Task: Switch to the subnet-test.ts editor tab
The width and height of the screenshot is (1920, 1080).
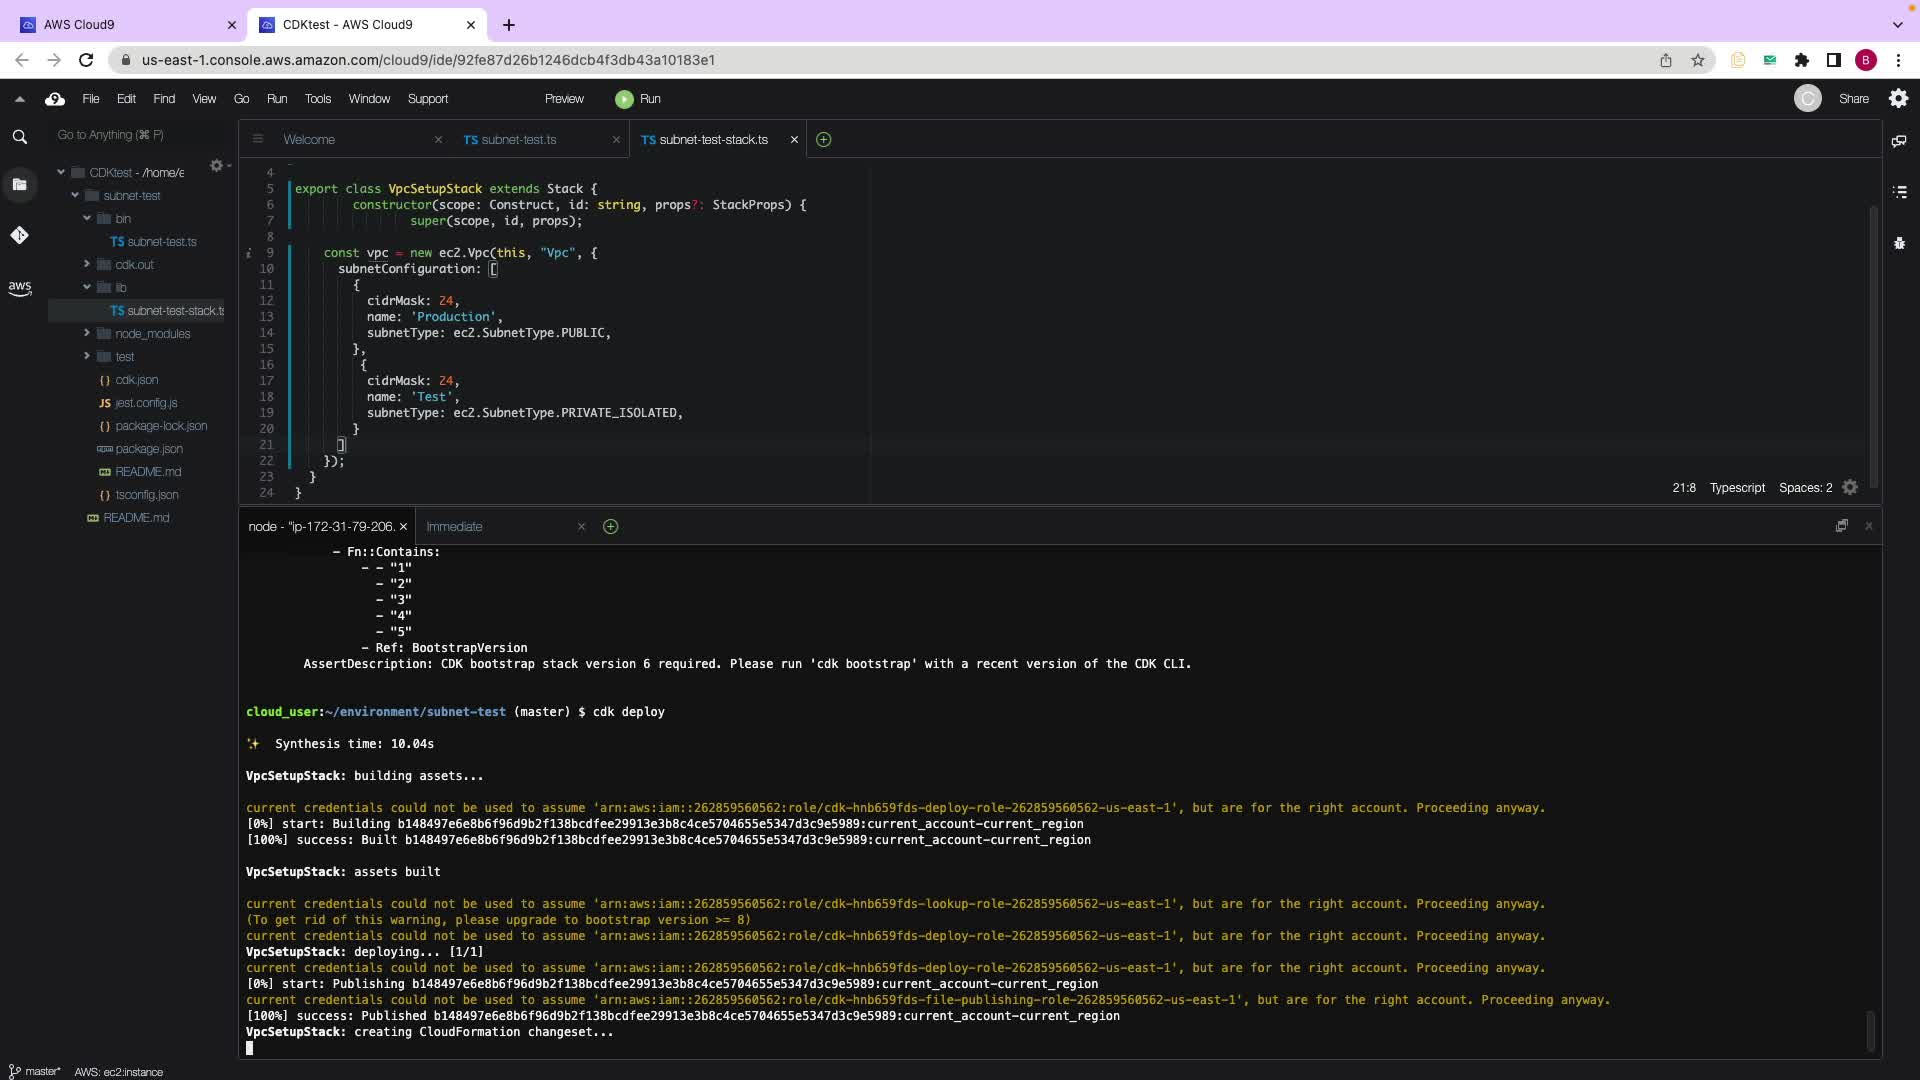Action: [x=518, y=140]
